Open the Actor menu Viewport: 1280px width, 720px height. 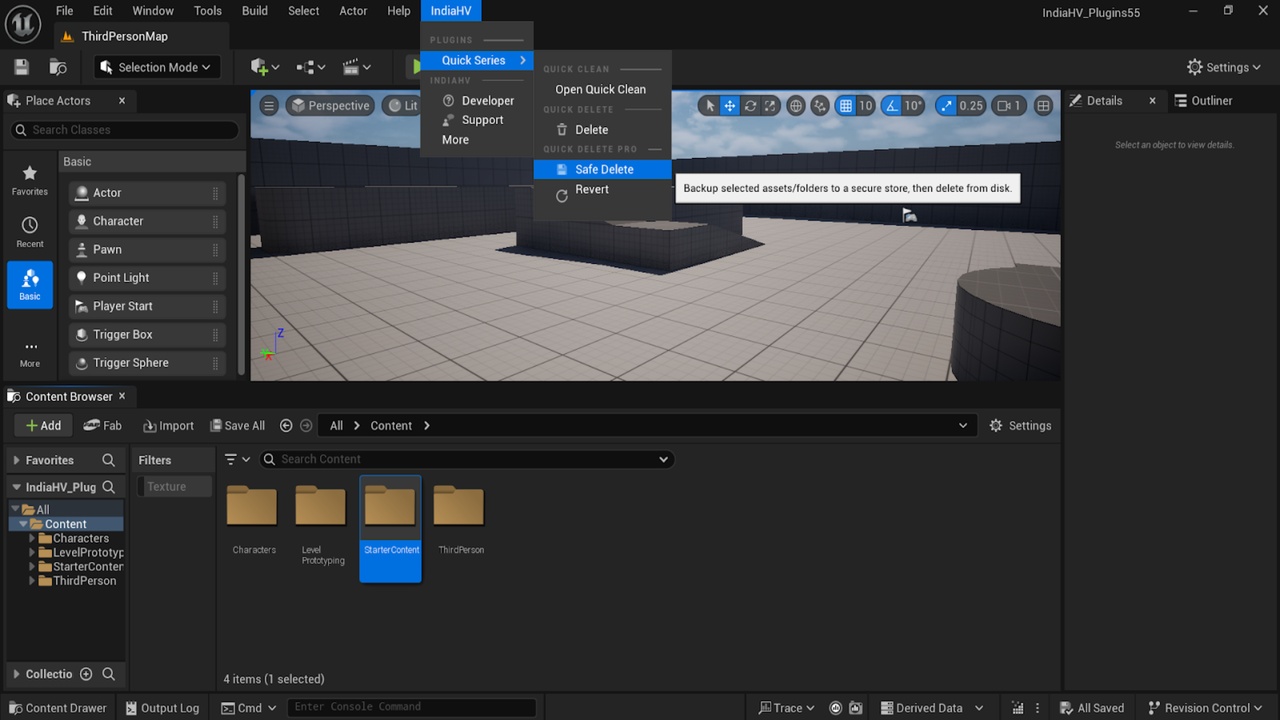353,11
